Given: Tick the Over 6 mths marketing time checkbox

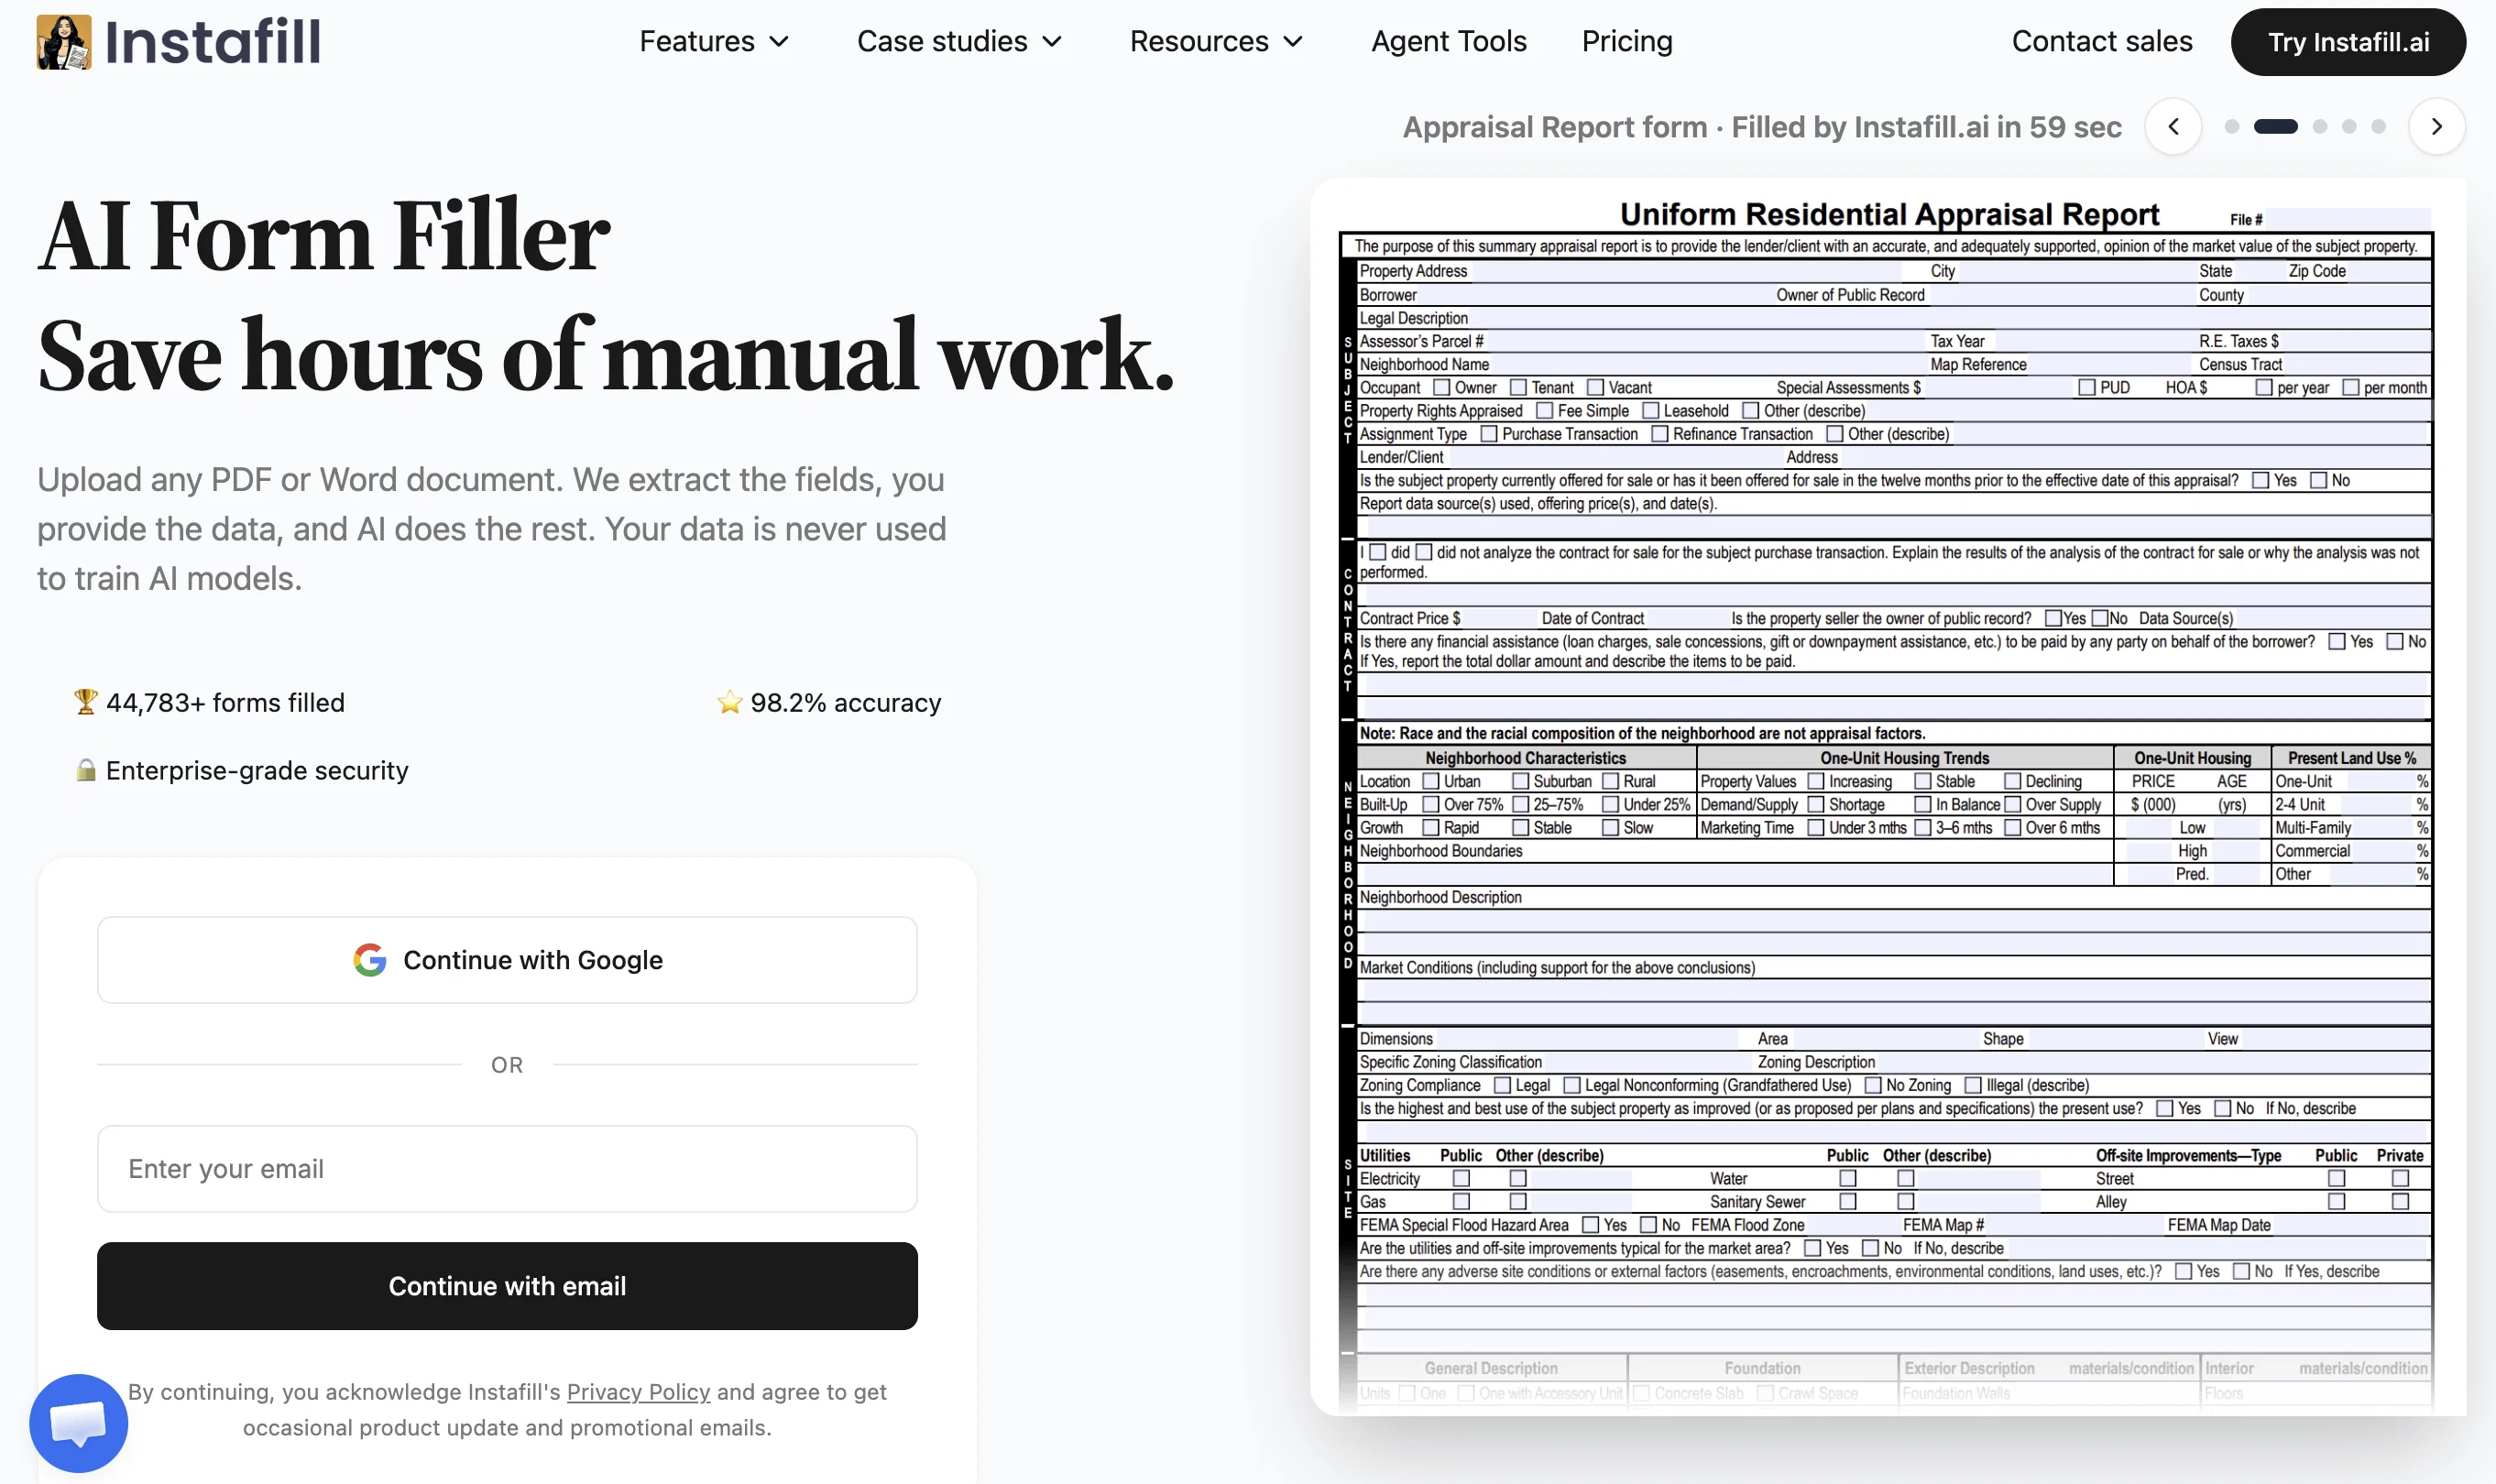Looking at the screenshot, I should 2012,828.
